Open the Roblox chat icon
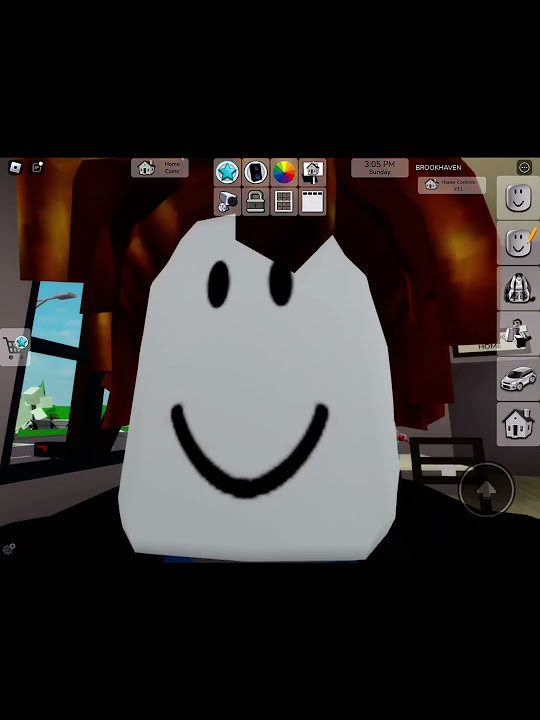 38,167
